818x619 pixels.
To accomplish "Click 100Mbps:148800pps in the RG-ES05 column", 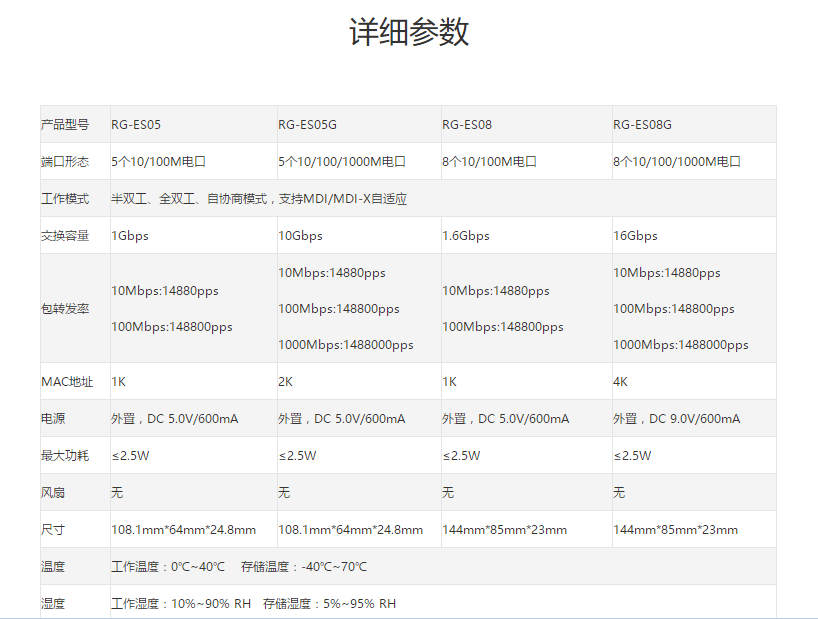I will 172,327.
